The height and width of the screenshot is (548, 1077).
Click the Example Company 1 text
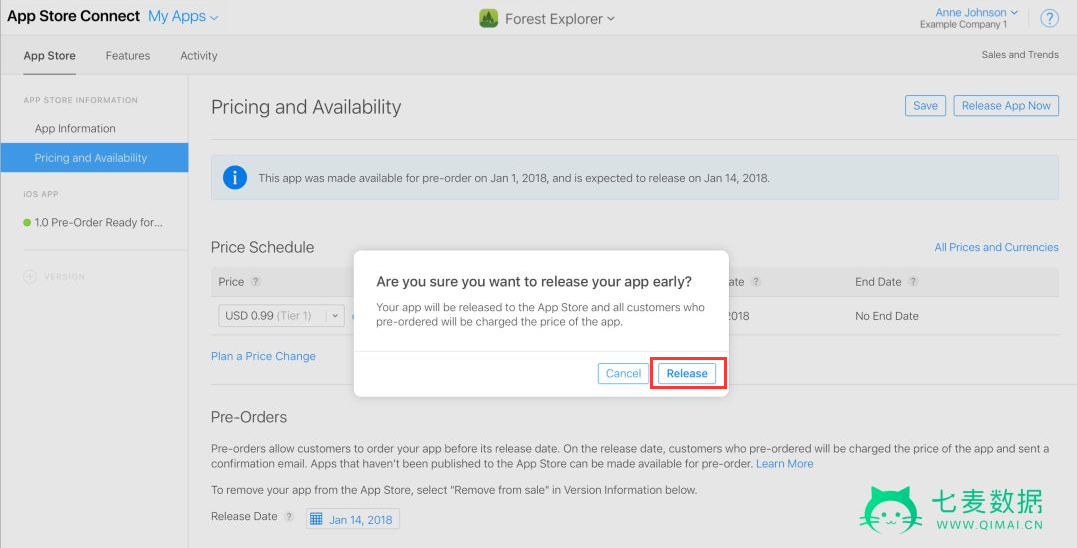[963, 25]
